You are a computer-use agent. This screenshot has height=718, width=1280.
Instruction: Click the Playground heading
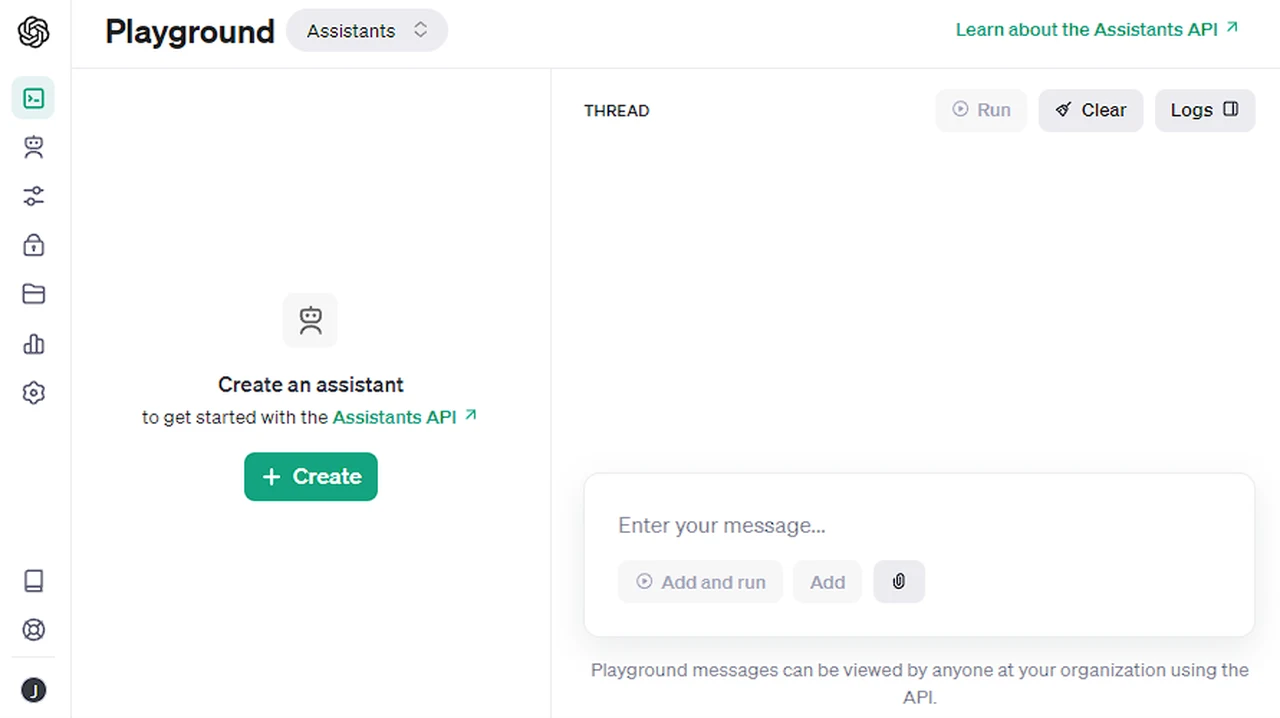coord(190,32)
